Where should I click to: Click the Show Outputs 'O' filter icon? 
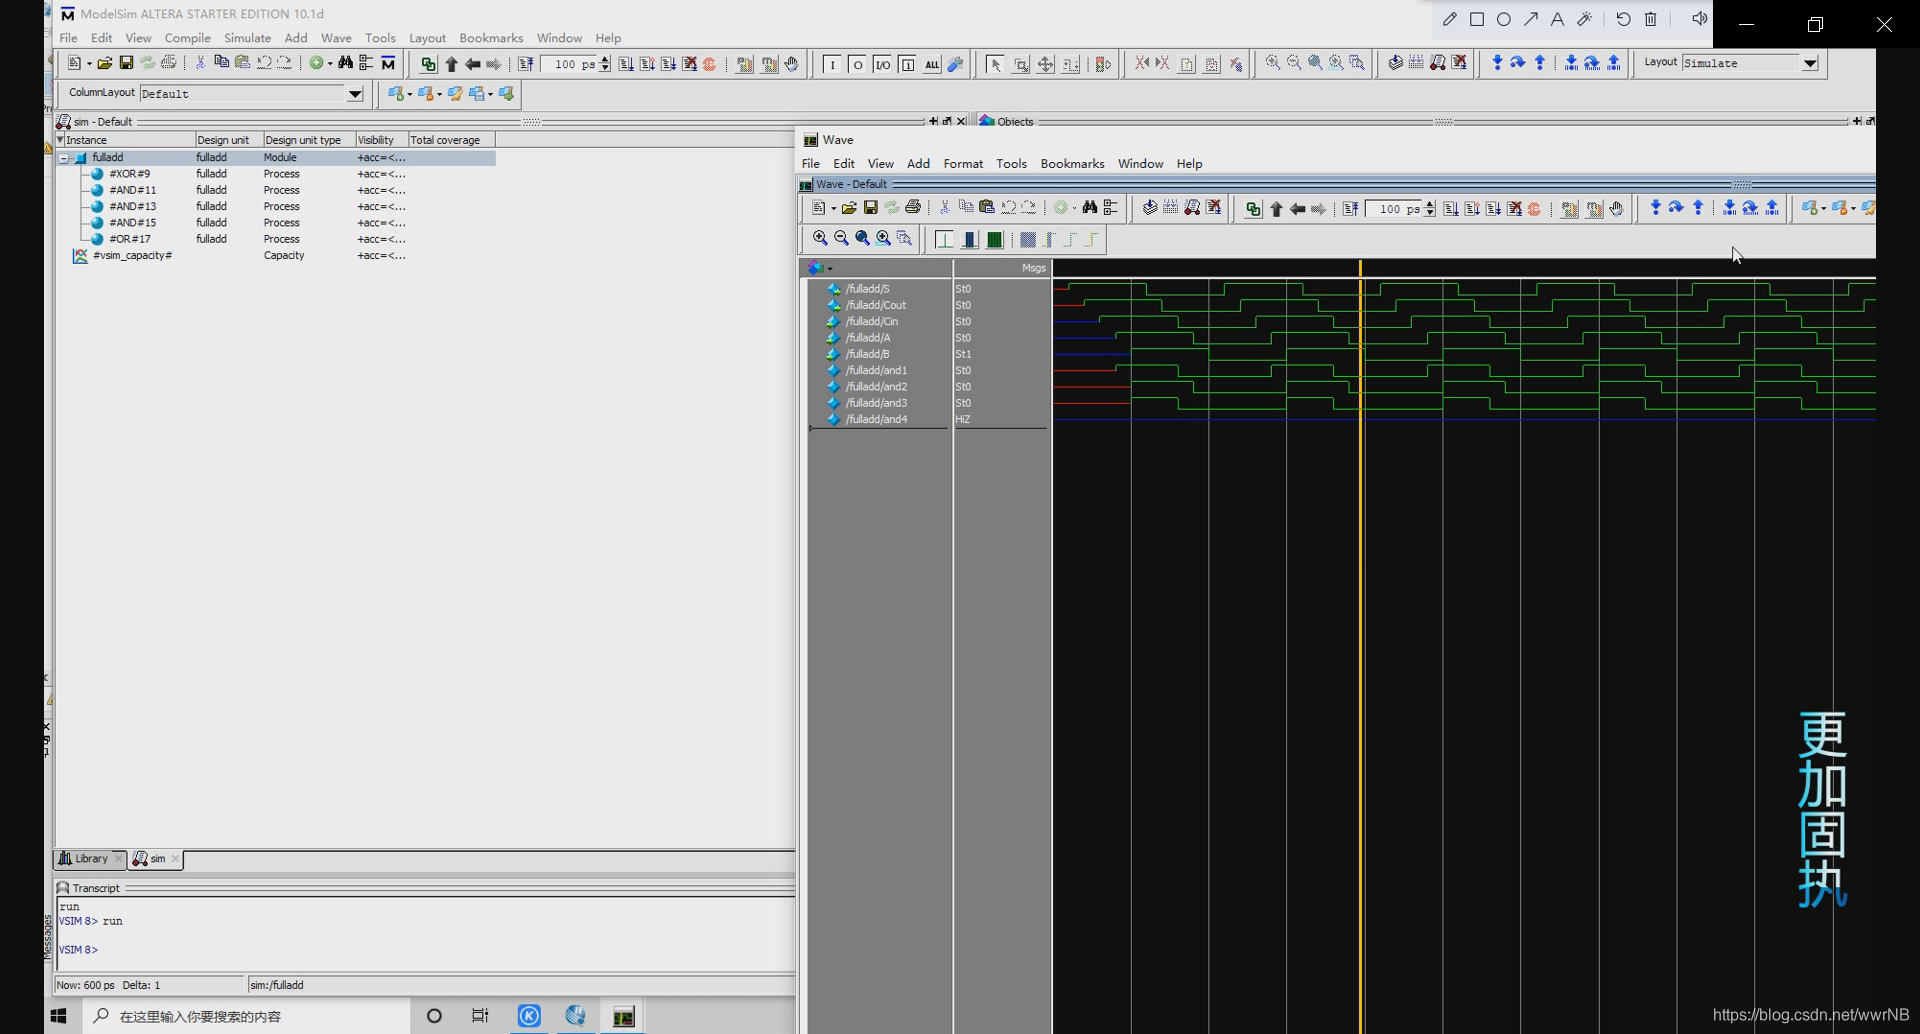(x=857, y=64)
